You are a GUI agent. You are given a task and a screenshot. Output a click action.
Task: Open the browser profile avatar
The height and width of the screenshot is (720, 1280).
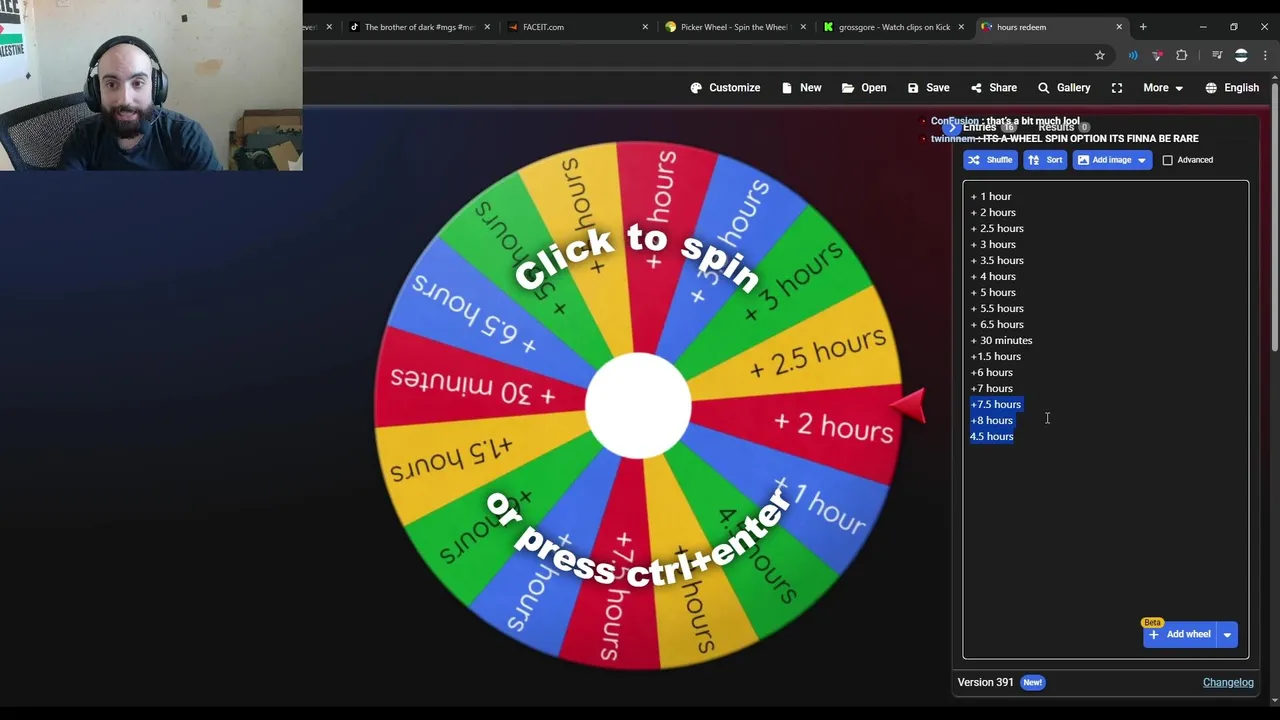[x=1241, y=55]
